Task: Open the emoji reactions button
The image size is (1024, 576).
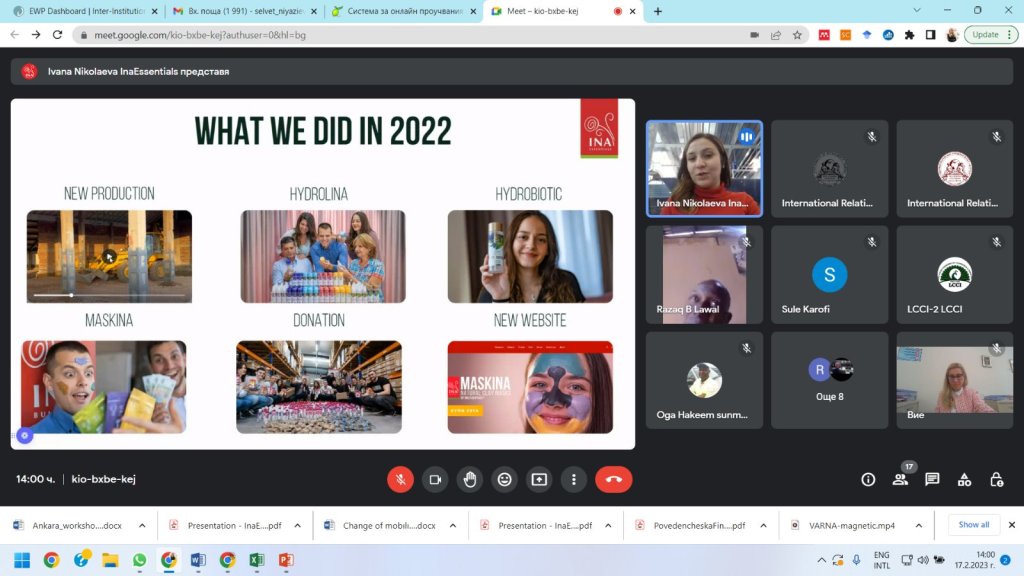Action: pyautogui.click(x=504, y=479)
